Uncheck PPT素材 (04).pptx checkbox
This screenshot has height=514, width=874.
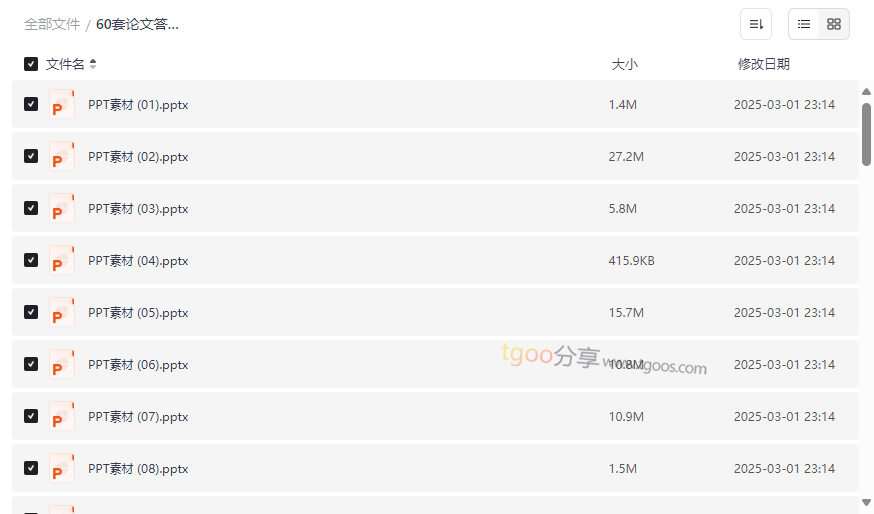click(x=31, y=261)
